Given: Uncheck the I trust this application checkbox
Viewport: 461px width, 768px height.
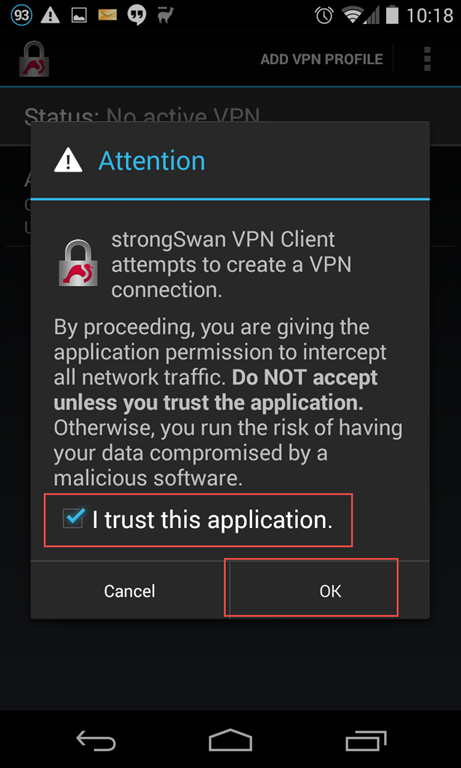Looking at the screenshot, I should coord(73,518).
